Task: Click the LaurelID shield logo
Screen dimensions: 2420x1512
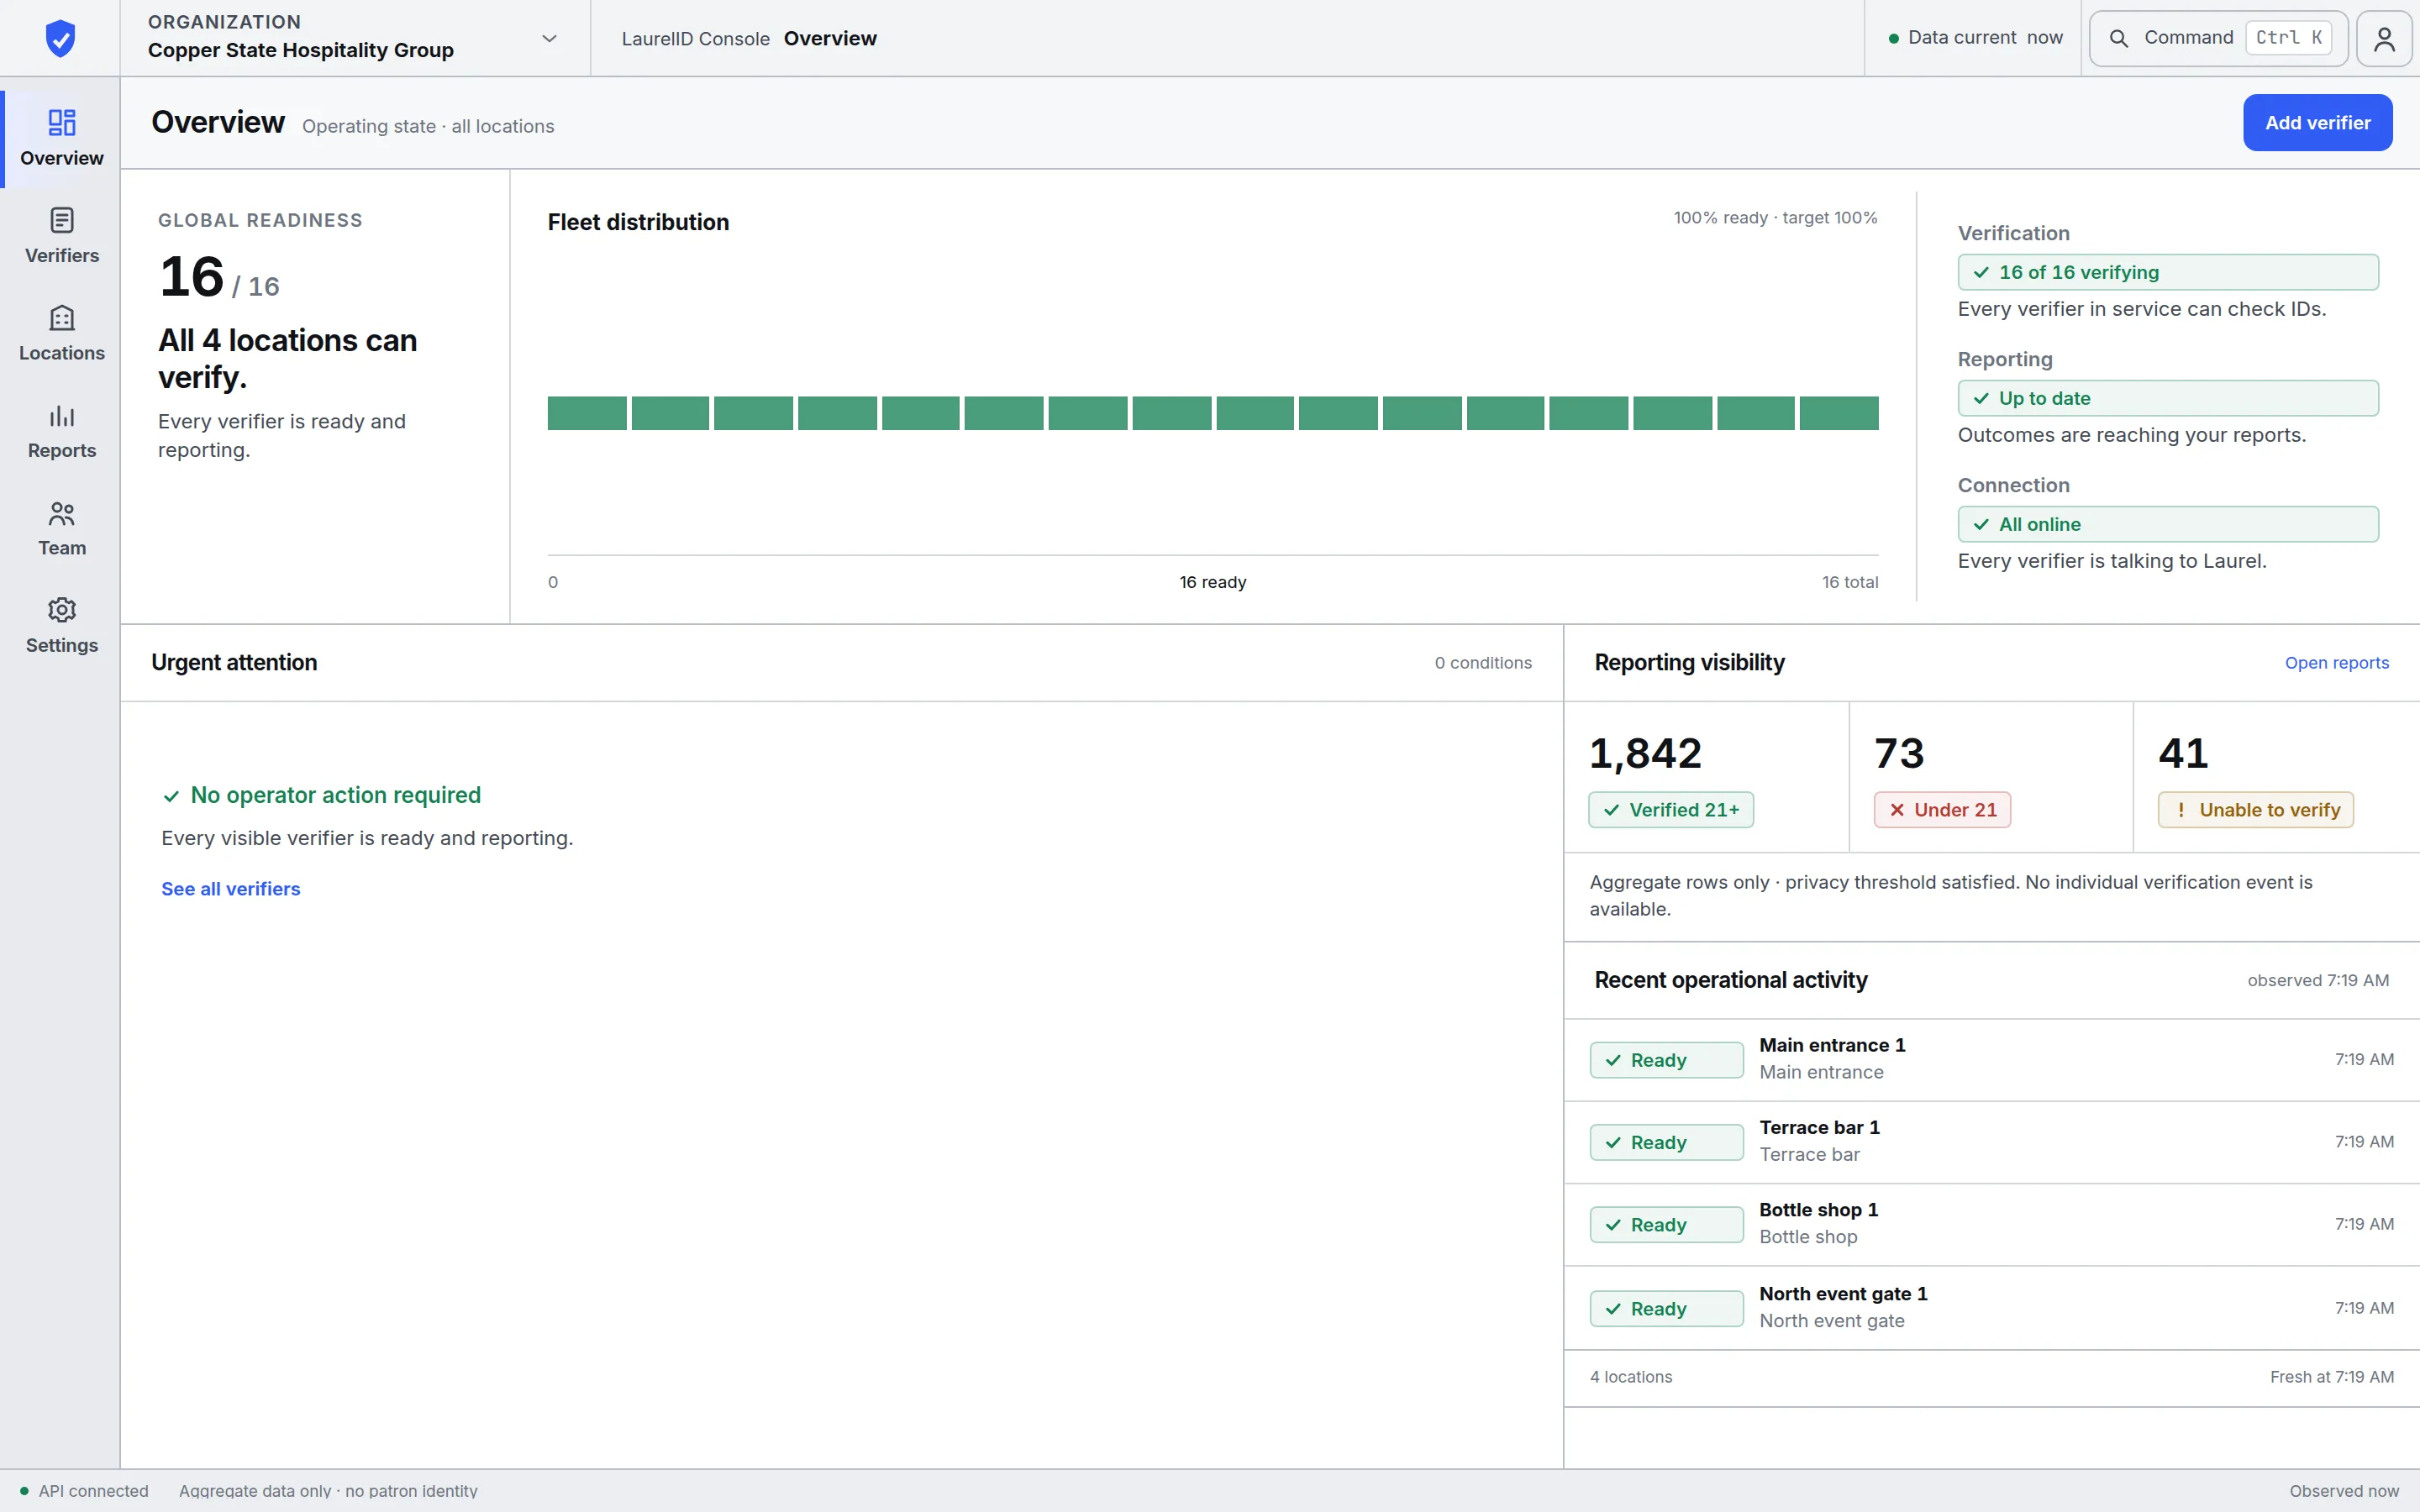Action: [x=60, y=38]
